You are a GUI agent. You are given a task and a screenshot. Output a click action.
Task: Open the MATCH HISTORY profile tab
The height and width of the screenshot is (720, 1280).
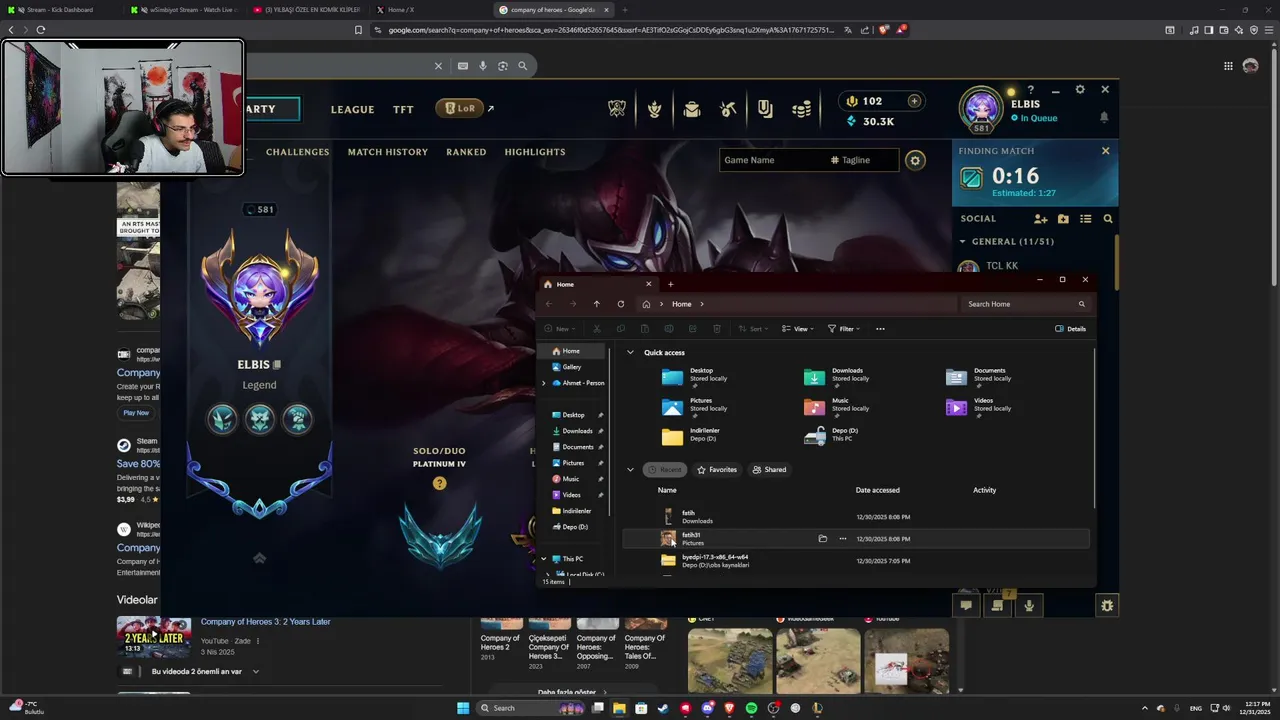tap(388, 152)
